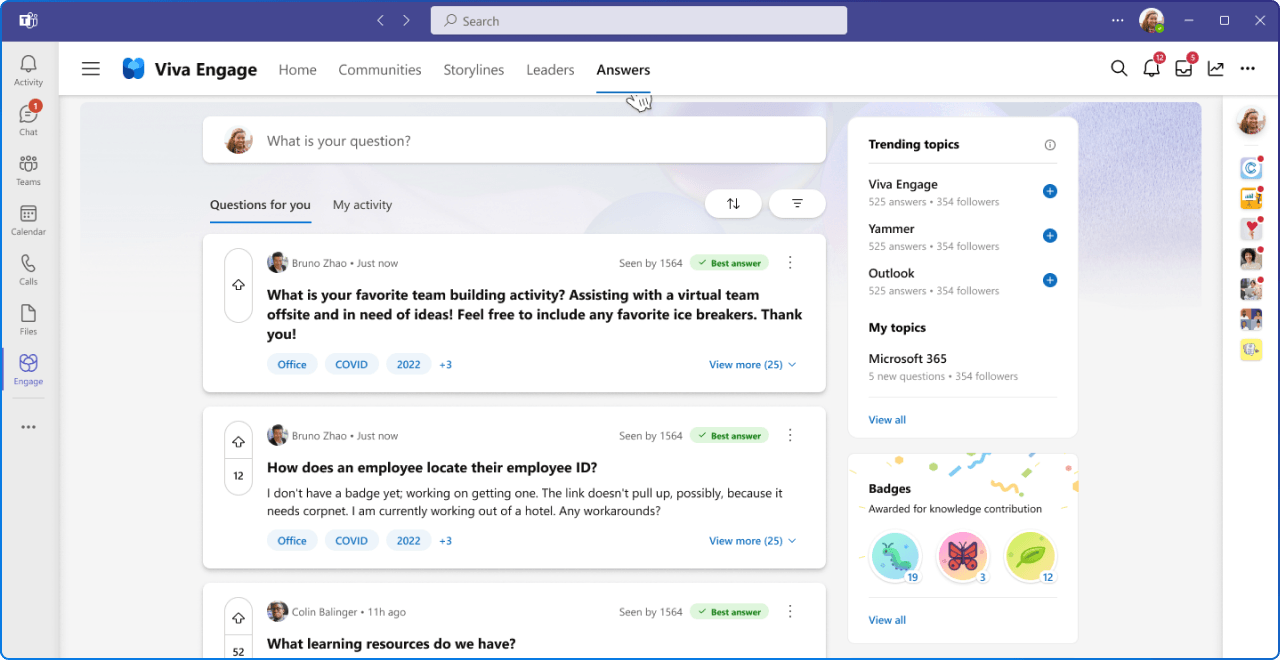Open Viva Engage header more options
The width and height of the screenshot is (1280, 660).
pyautogui.click(x=1247, y=68)
